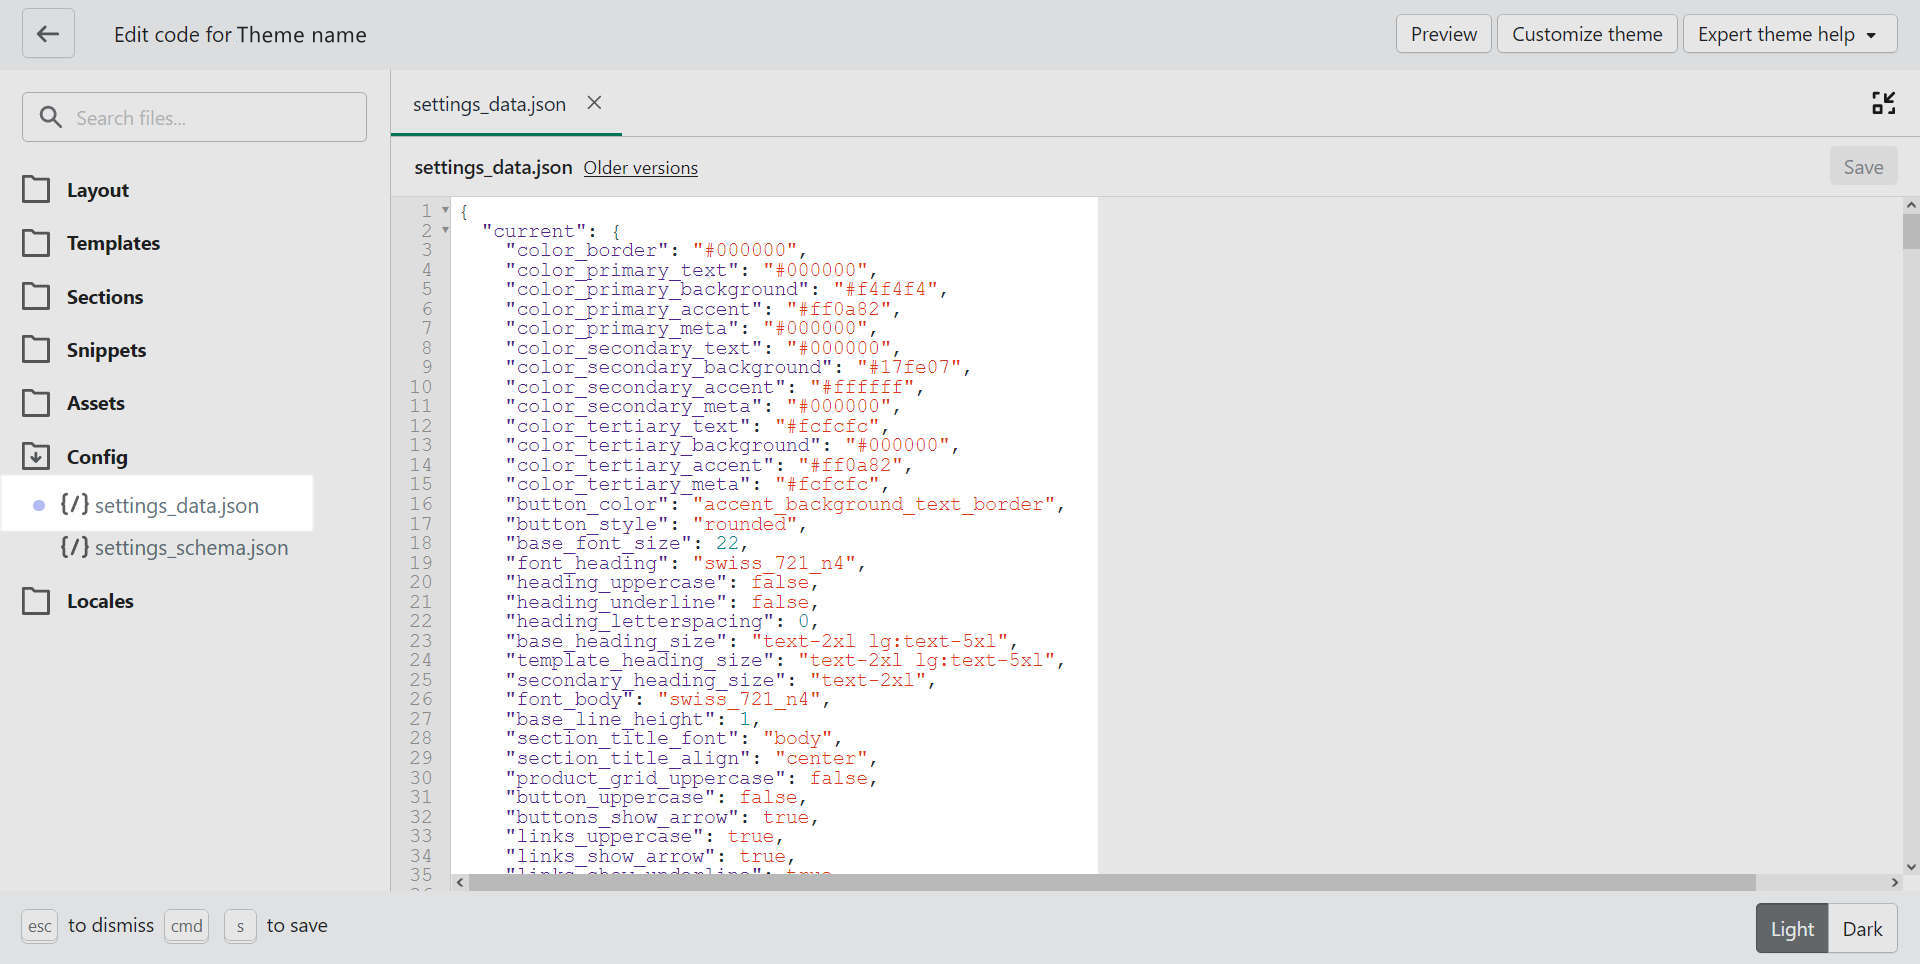Toggle fullscreen editor with the expand icon
The width and height of the screenshot is (1920, 964).
pyautogui.click(x=1883, y=103)
